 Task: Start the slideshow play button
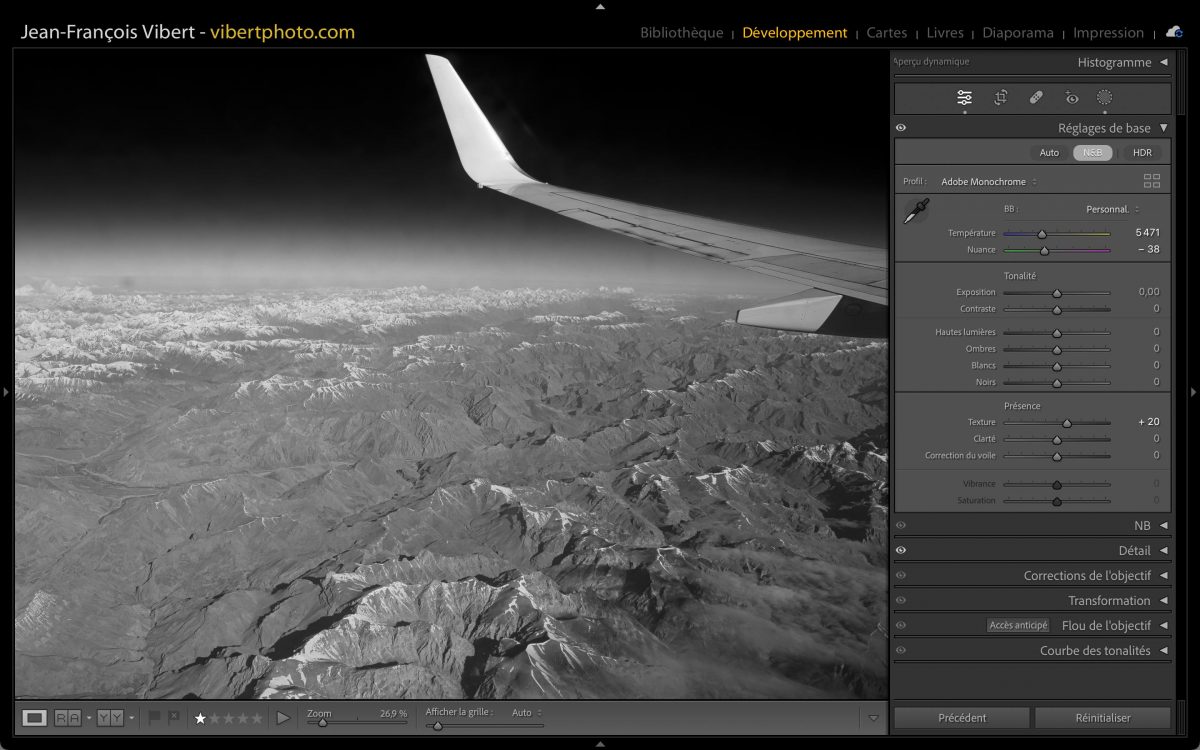(283, 718)
